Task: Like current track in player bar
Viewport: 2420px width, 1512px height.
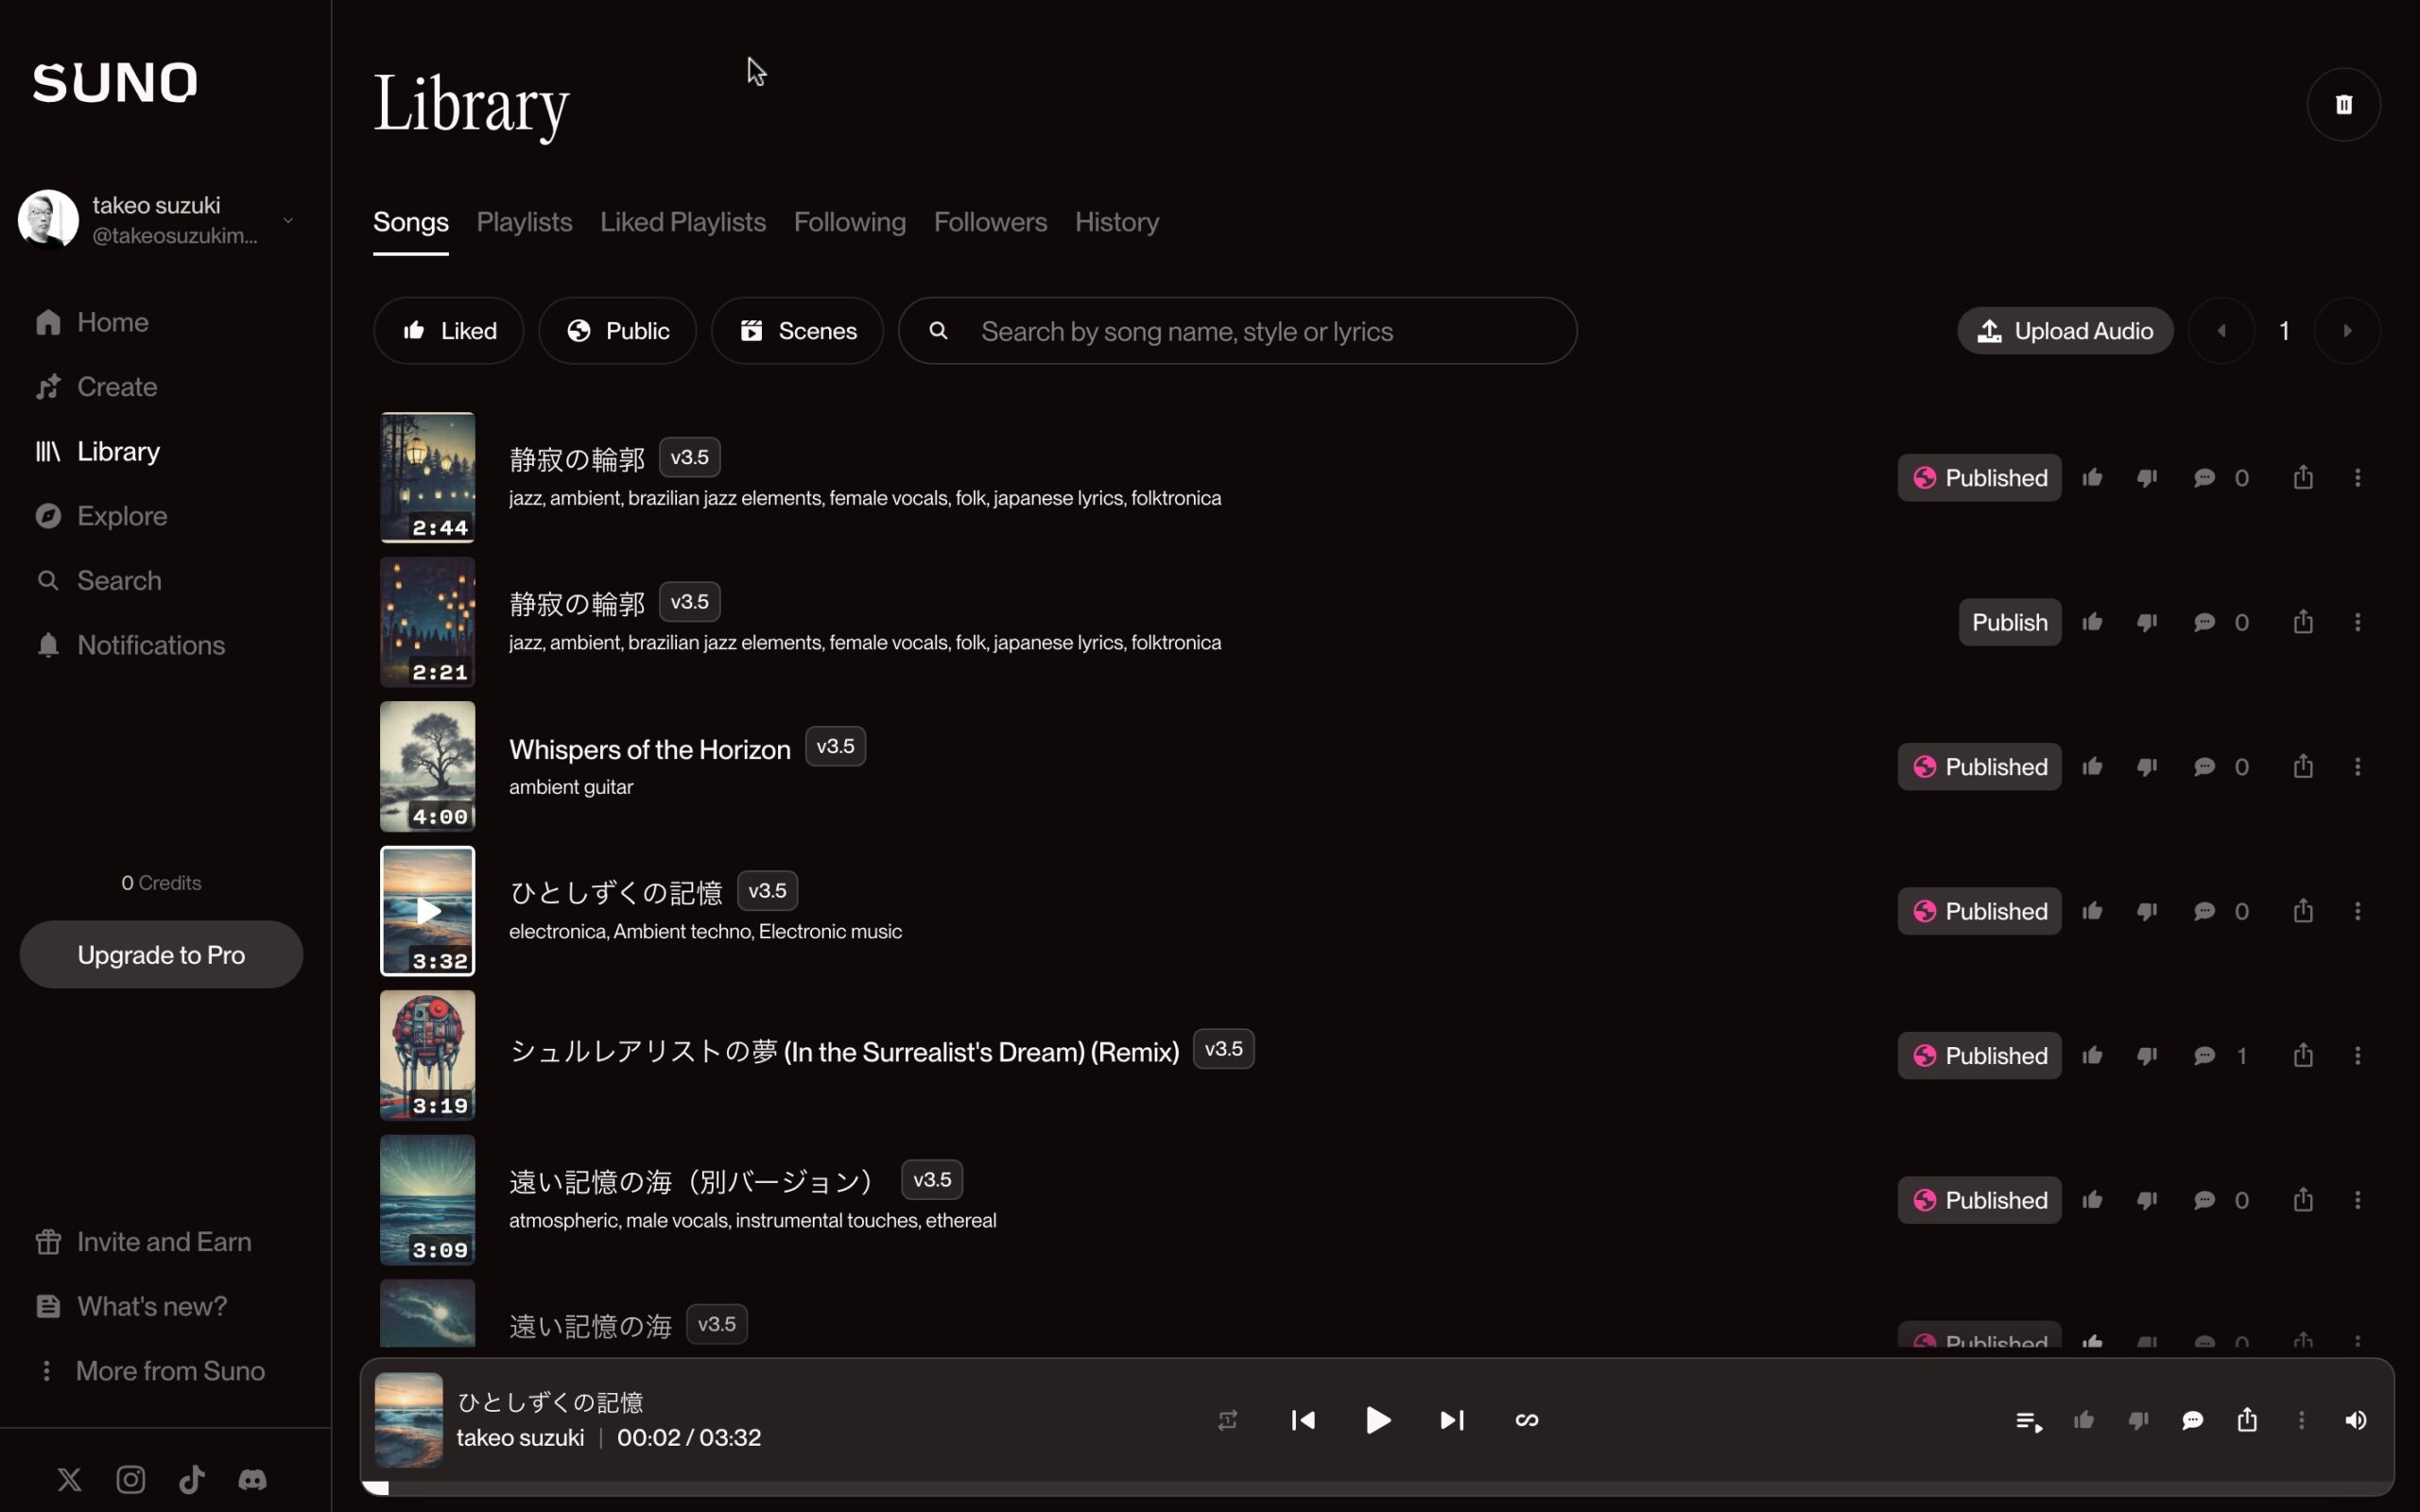Action: [x=2084, y=1420]
